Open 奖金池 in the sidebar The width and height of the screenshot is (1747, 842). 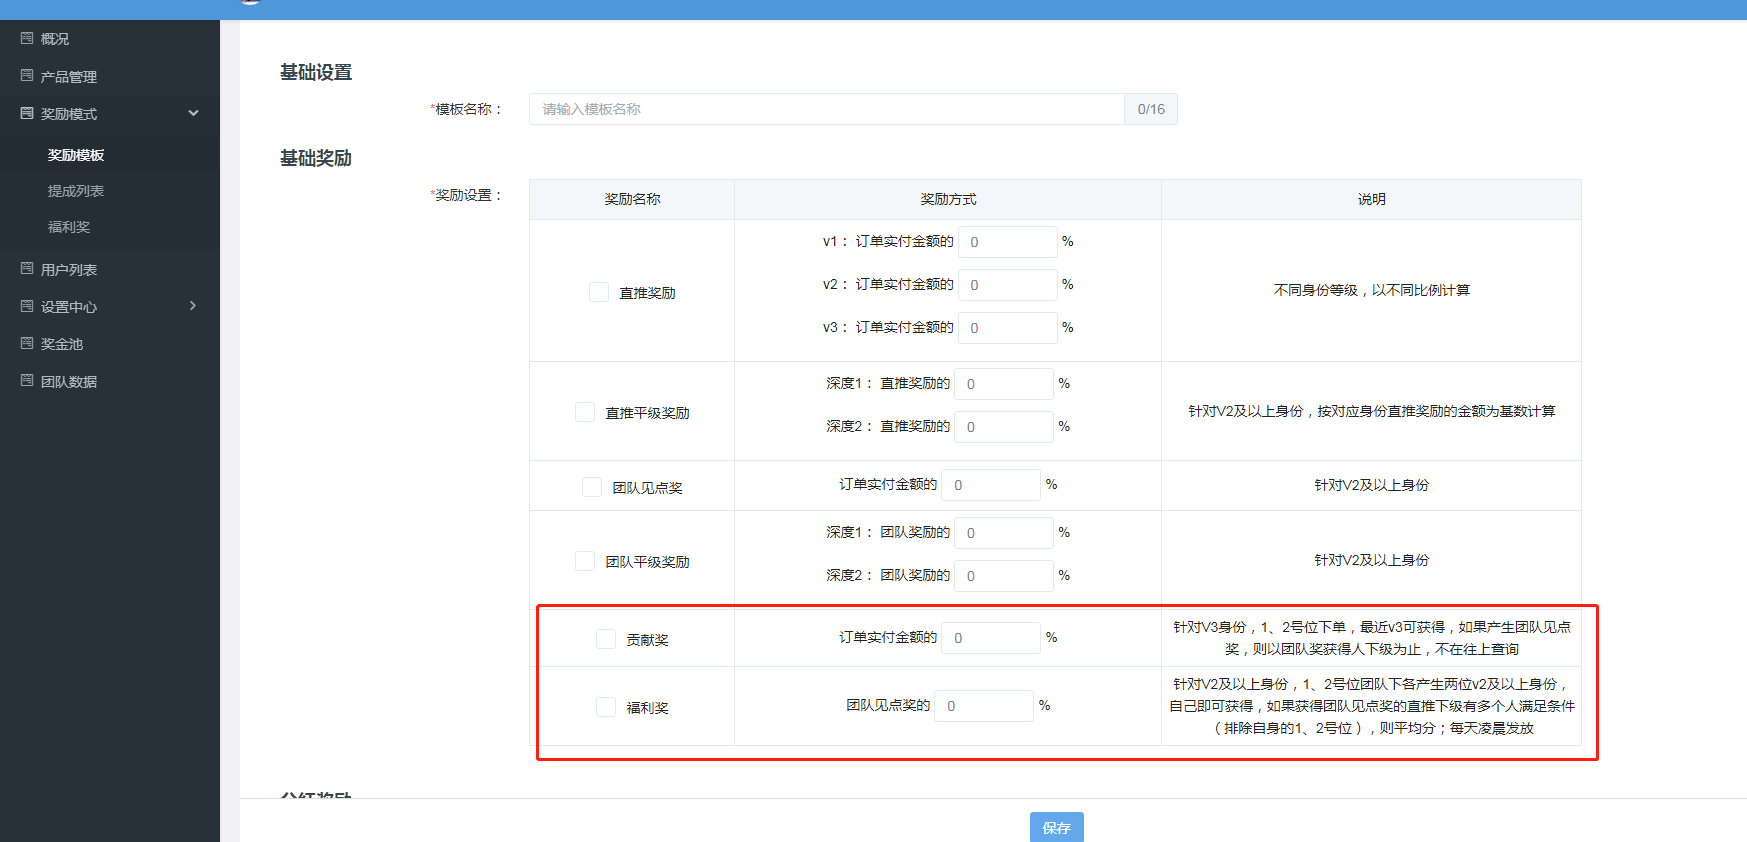62,344
